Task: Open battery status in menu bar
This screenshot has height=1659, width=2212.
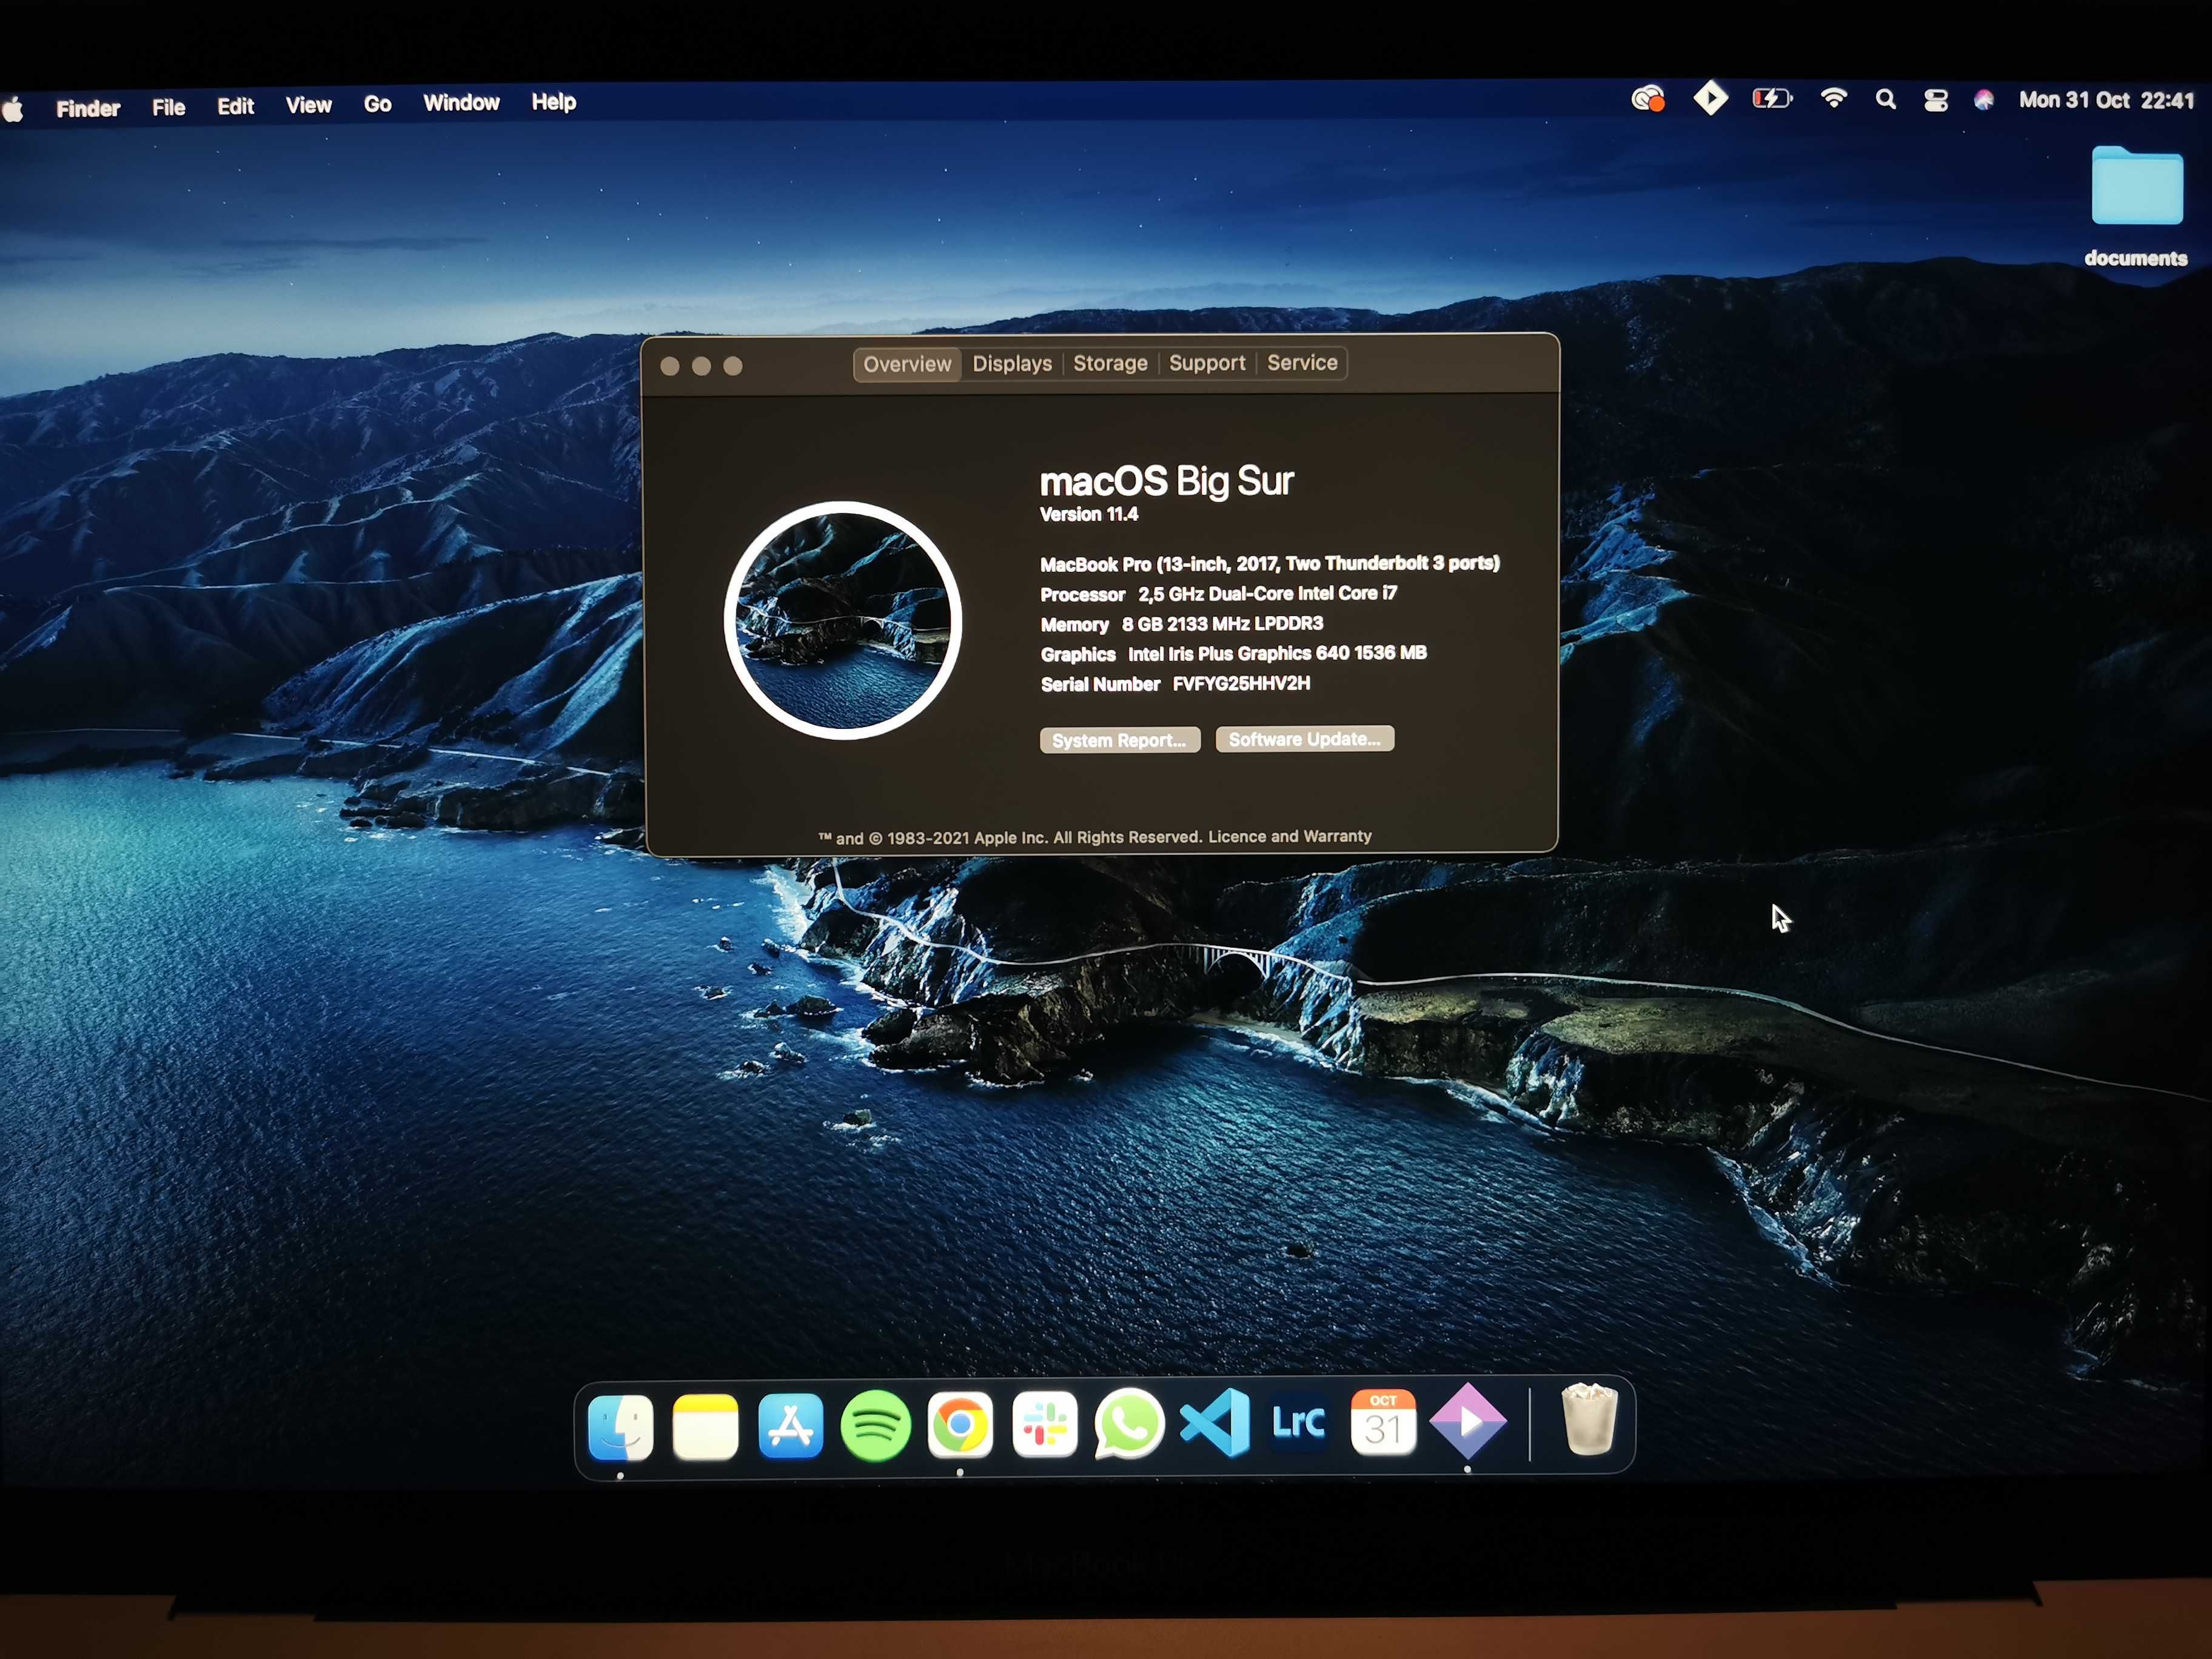Action: click(1773, 98)
